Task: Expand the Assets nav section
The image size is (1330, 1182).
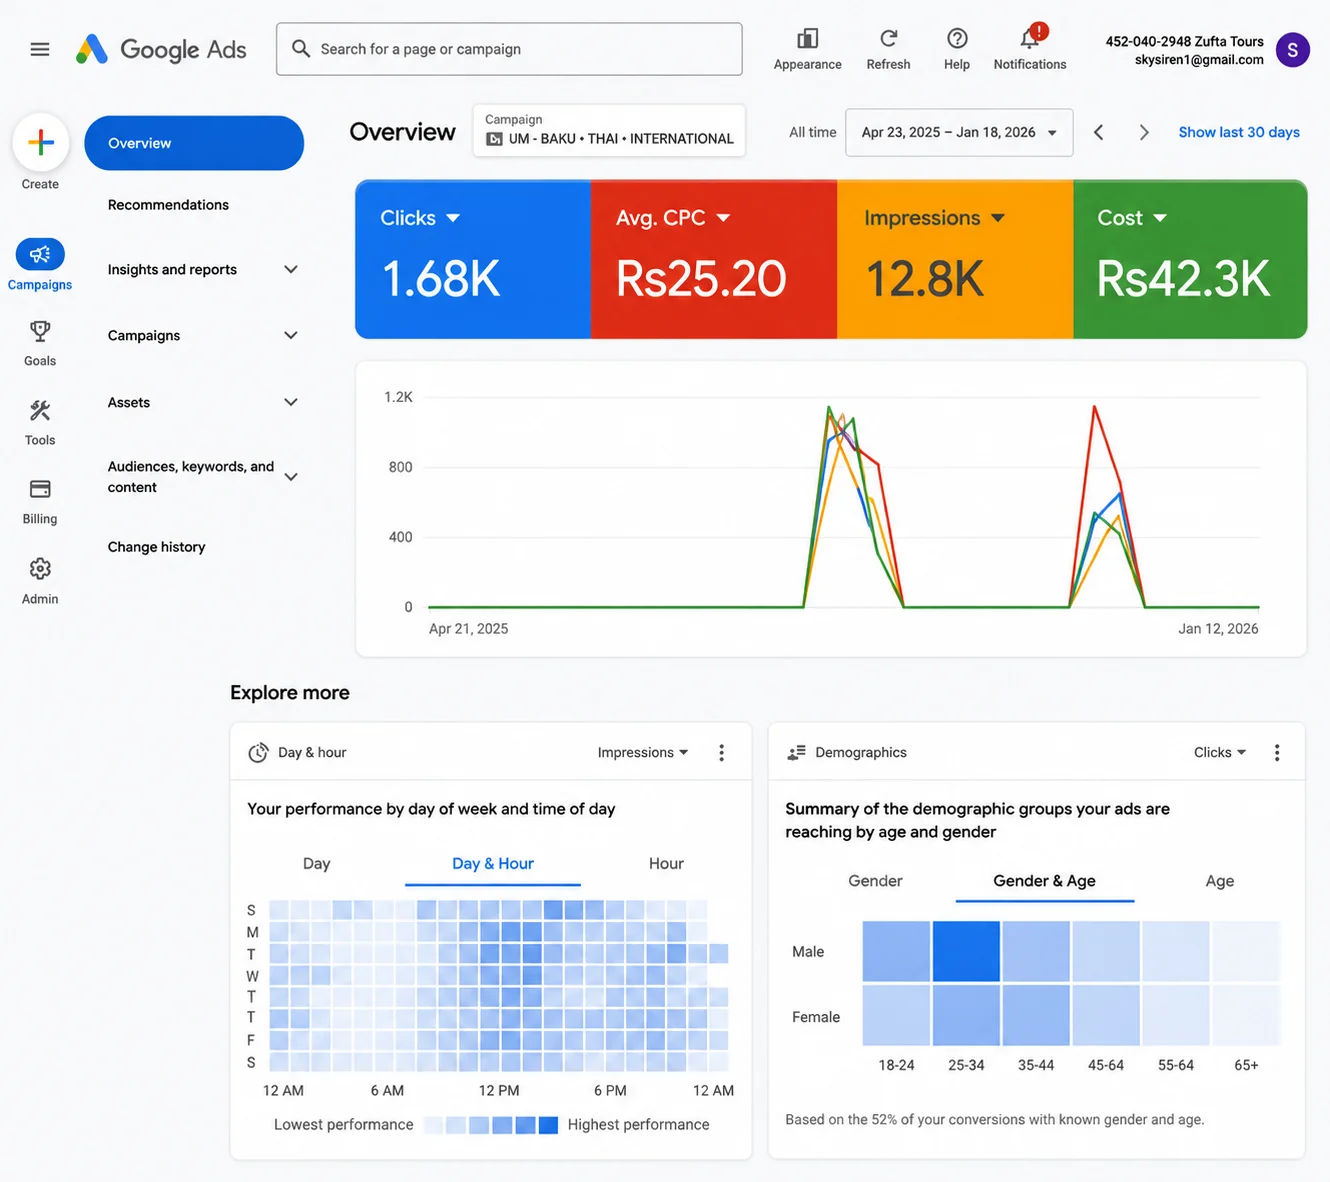Action: (x=291, y=402)
